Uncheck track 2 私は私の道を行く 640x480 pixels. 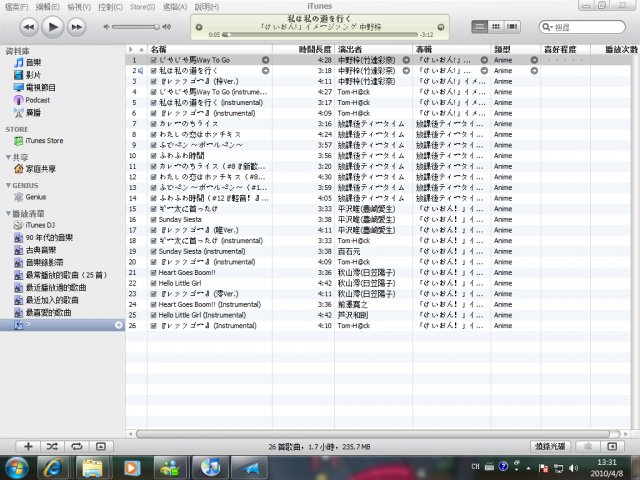click(x=153, y=71)
